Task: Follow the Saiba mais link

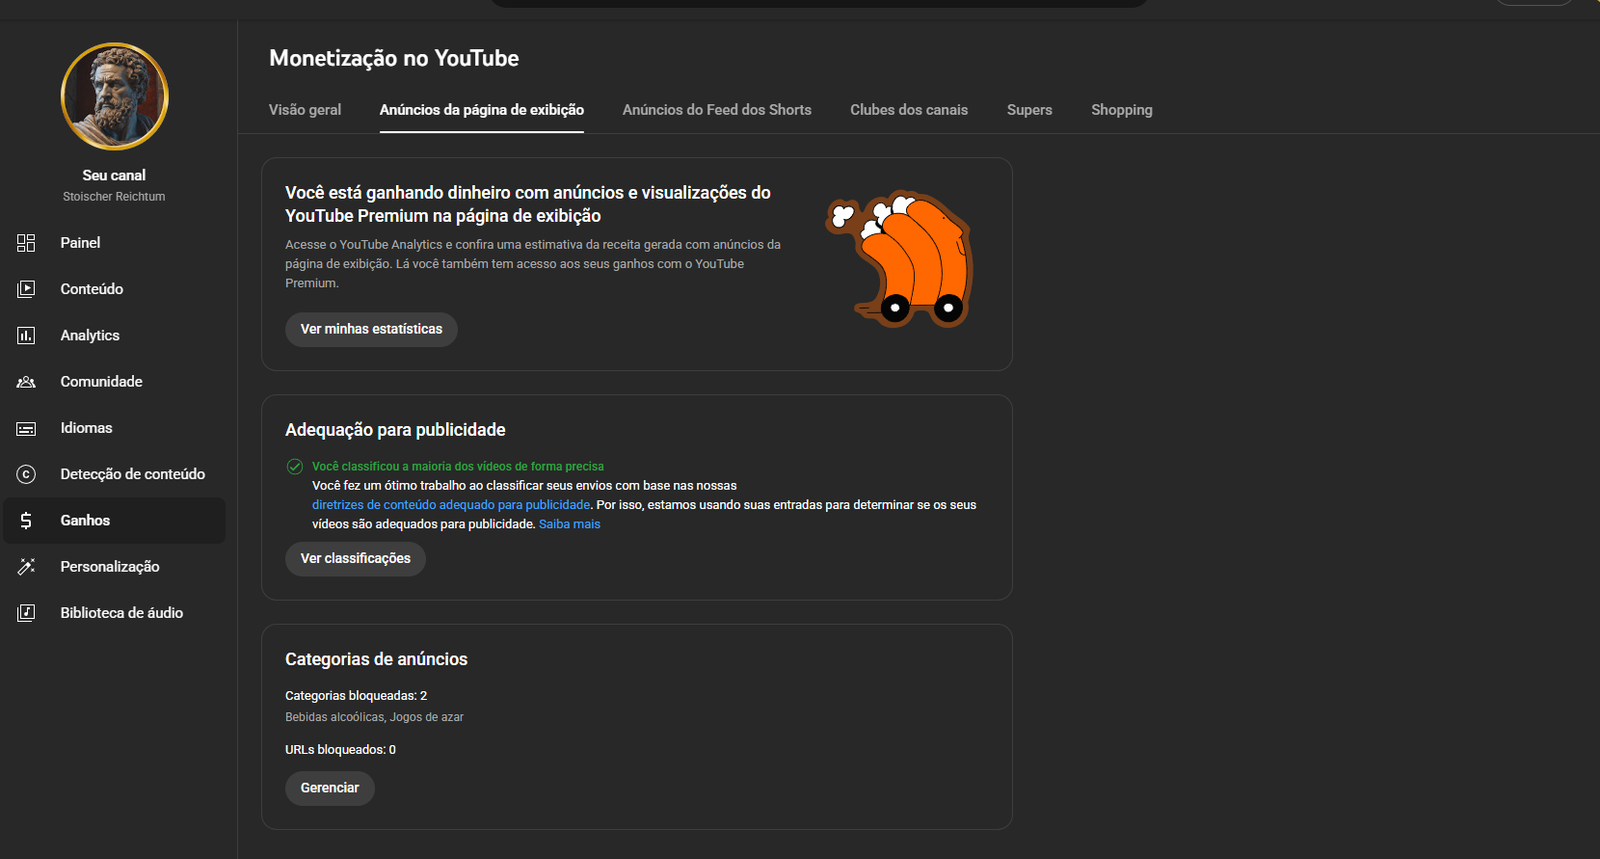Action: (x=570, y=524)
